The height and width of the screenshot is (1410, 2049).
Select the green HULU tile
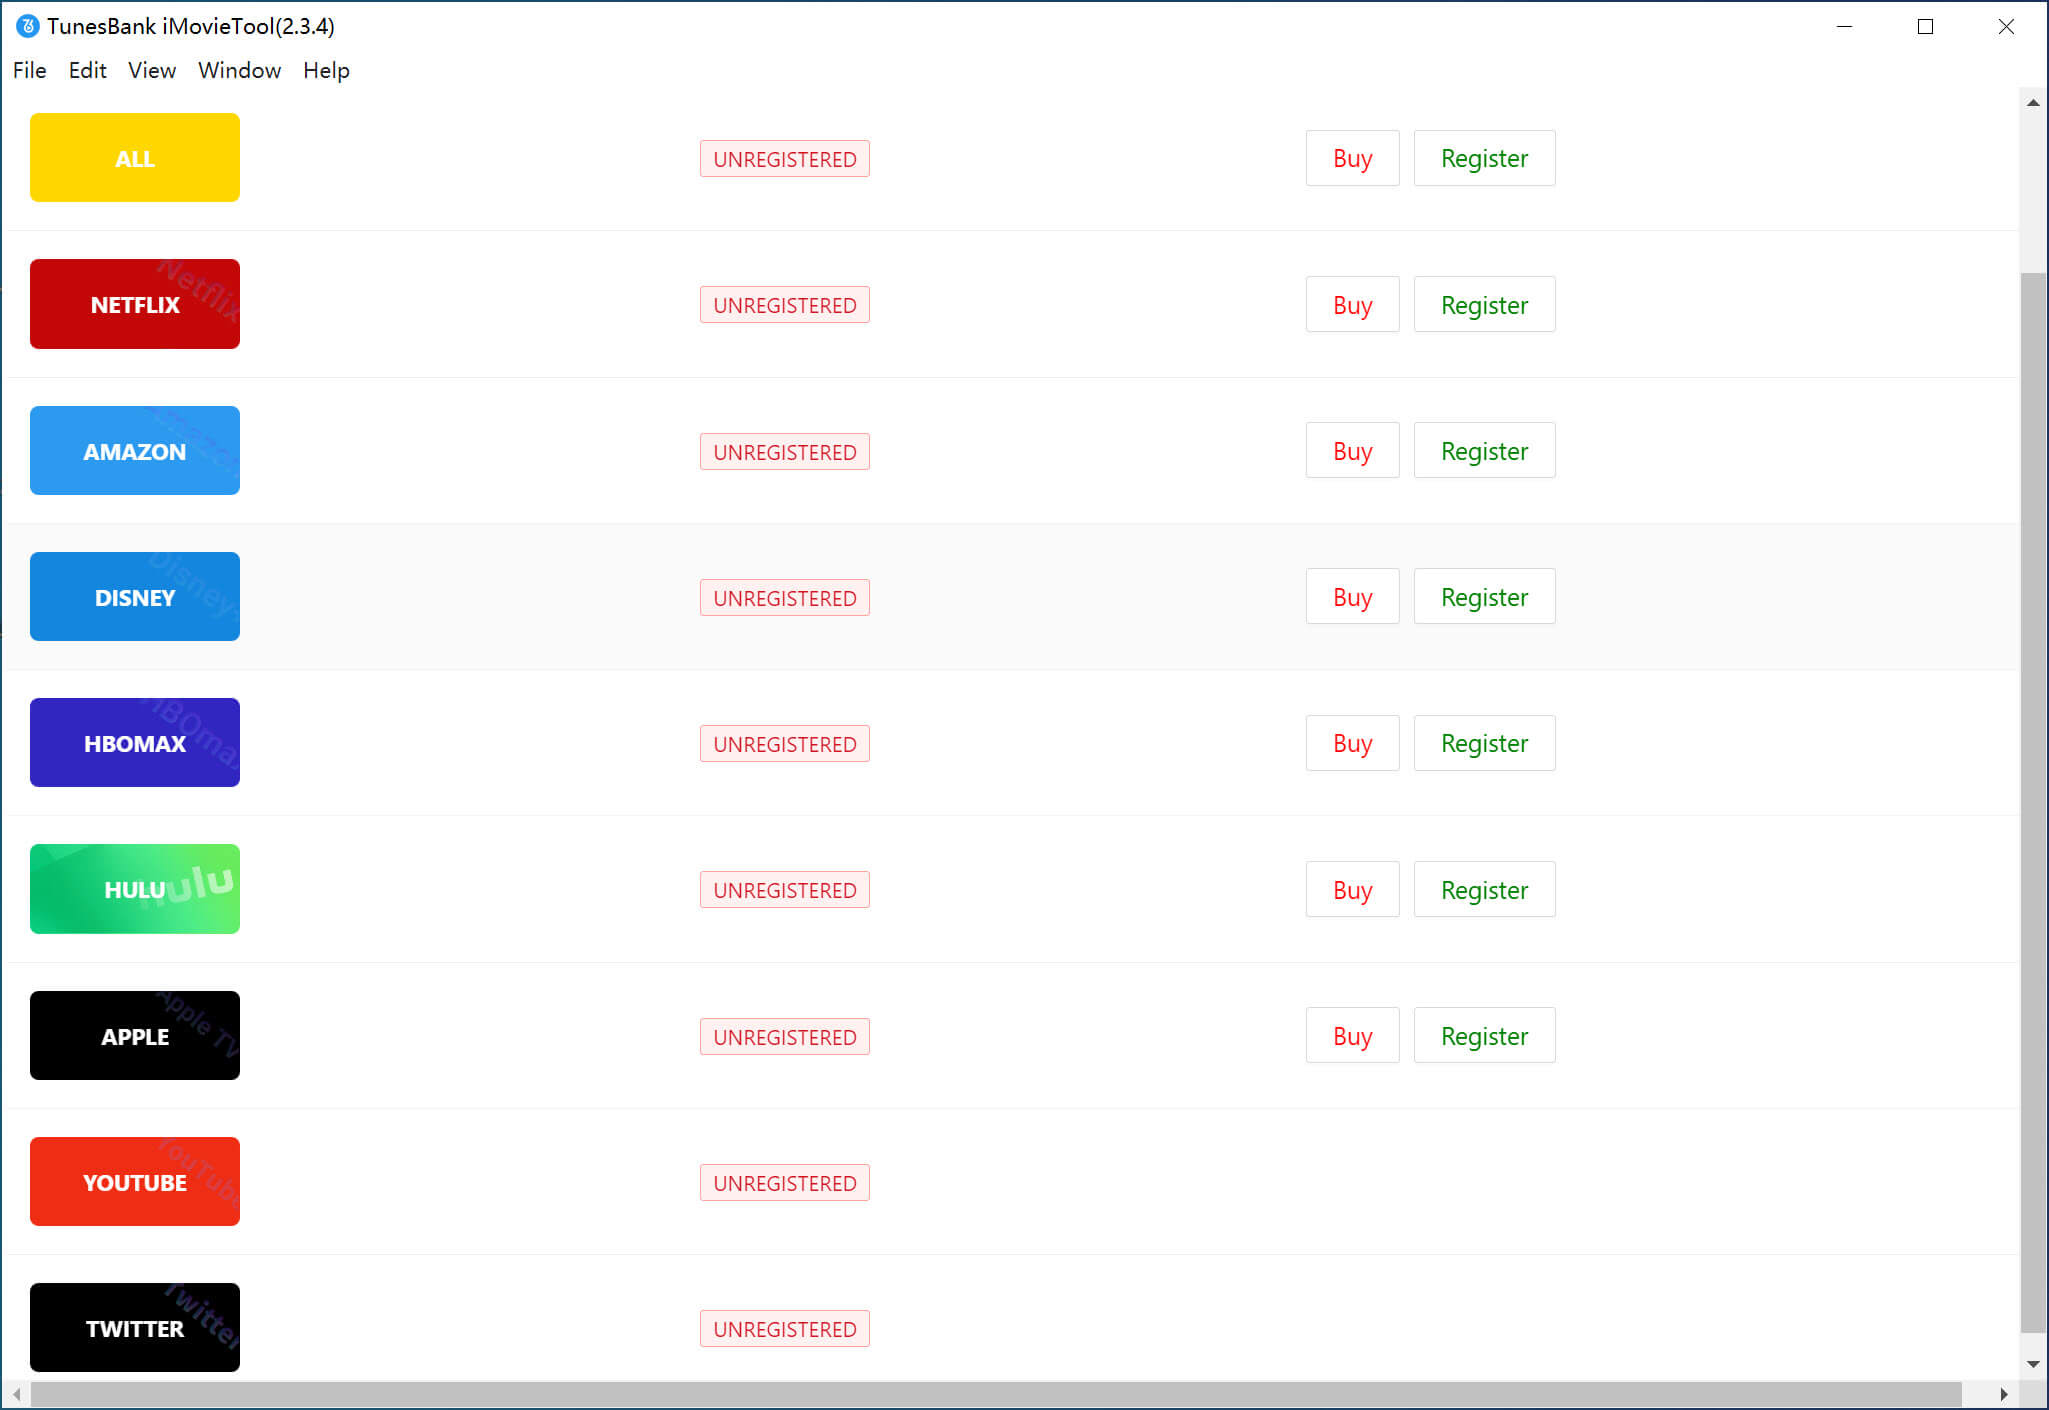(135, 889)
